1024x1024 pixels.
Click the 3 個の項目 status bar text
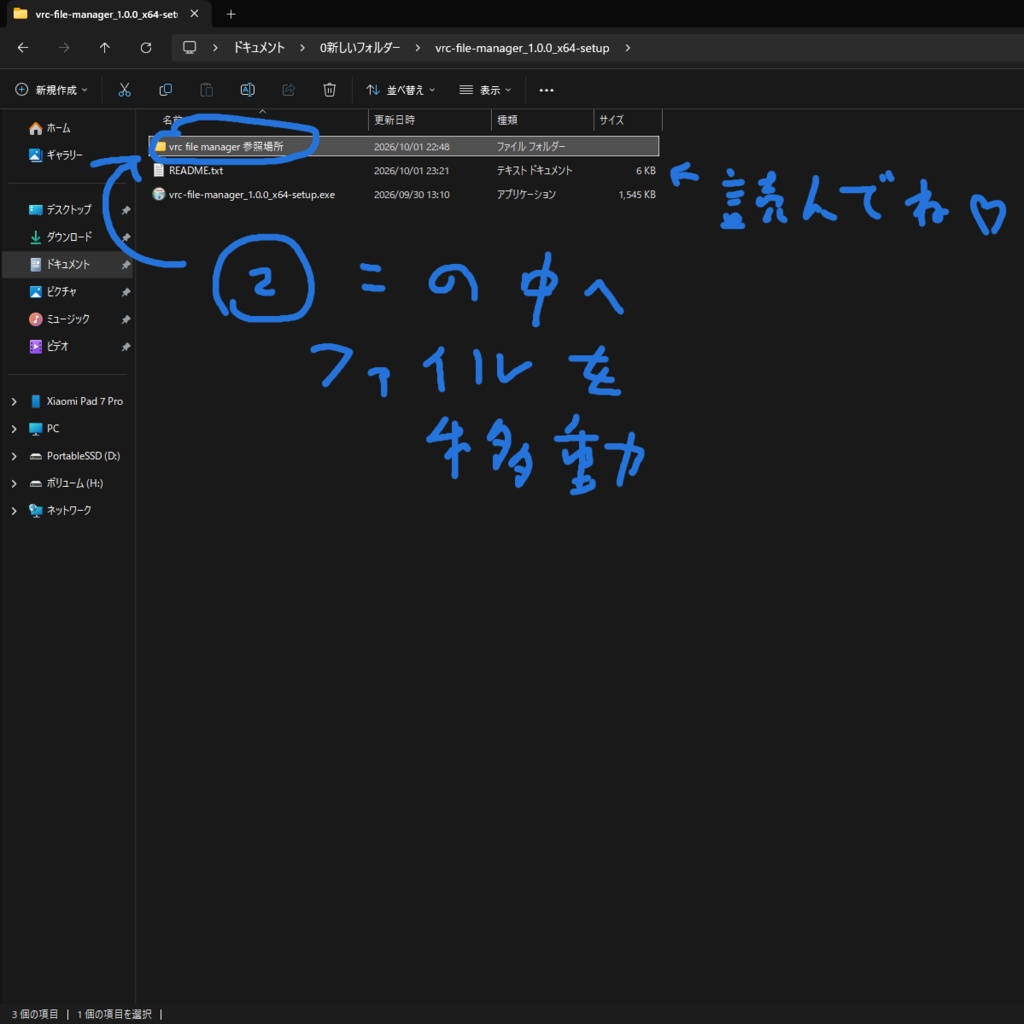pyautogui.click(x=35, y=1014)
